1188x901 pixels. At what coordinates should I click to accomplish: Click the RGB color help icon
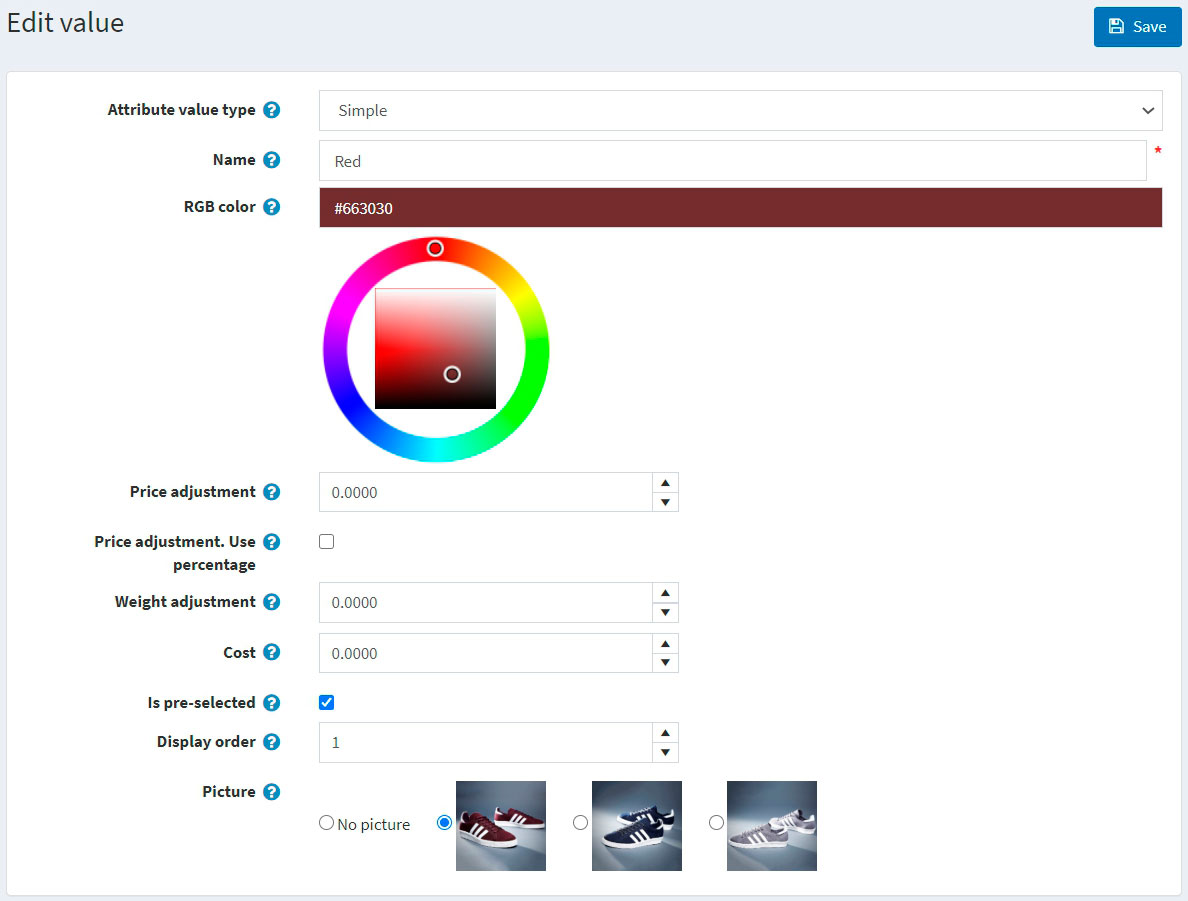pos(271,207)
